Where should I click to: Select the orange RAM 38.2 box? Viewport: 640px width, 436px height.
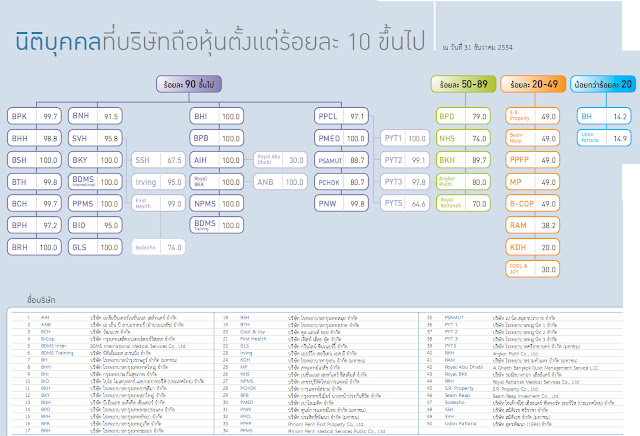[x=533, y=225]
